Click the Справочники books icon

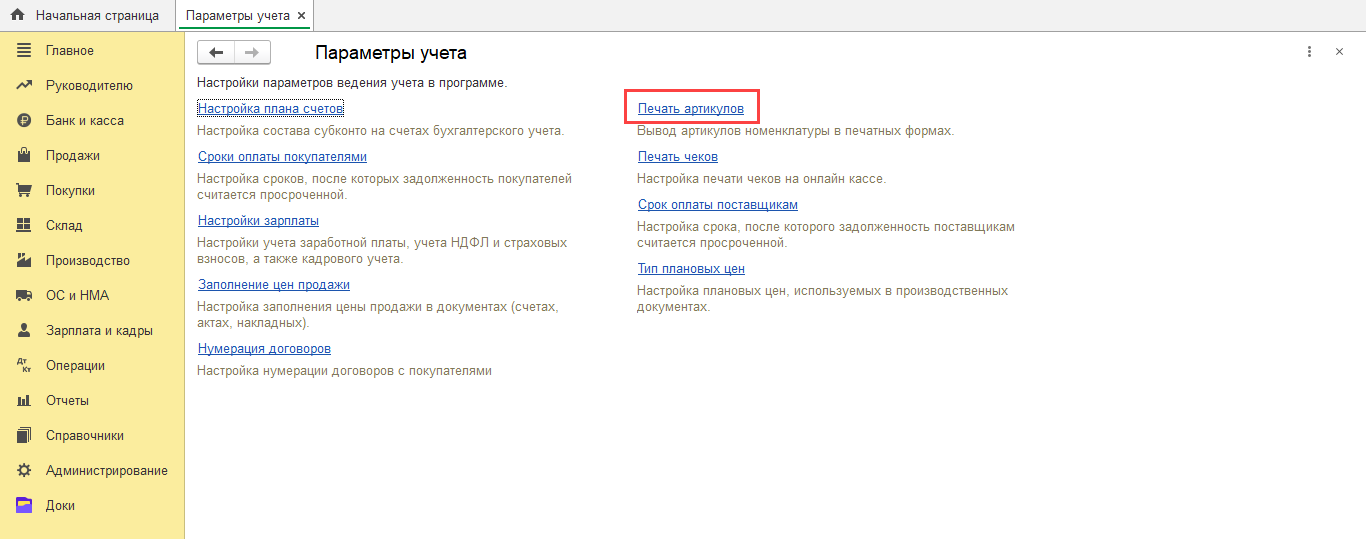coord(24,435)
